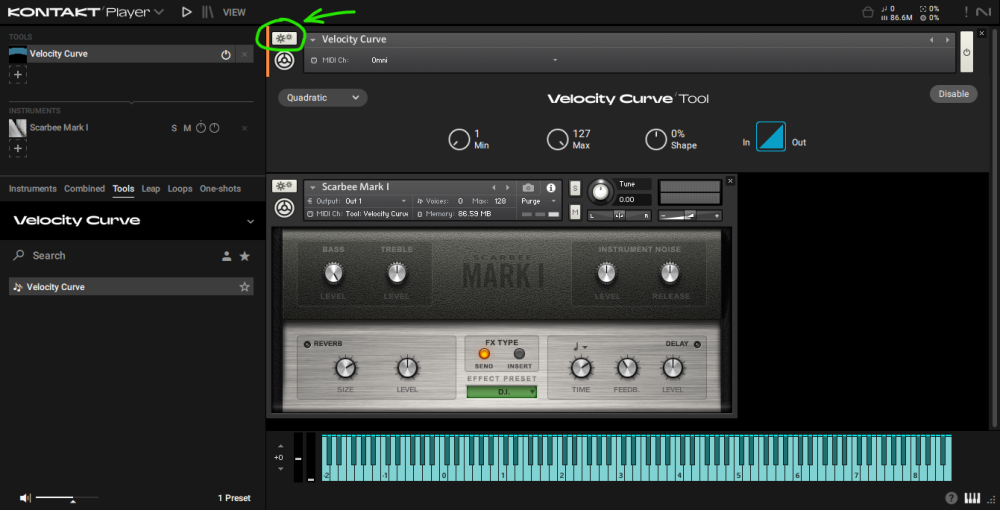Remove Velocity Curve from the Tools list

point(244,55)
